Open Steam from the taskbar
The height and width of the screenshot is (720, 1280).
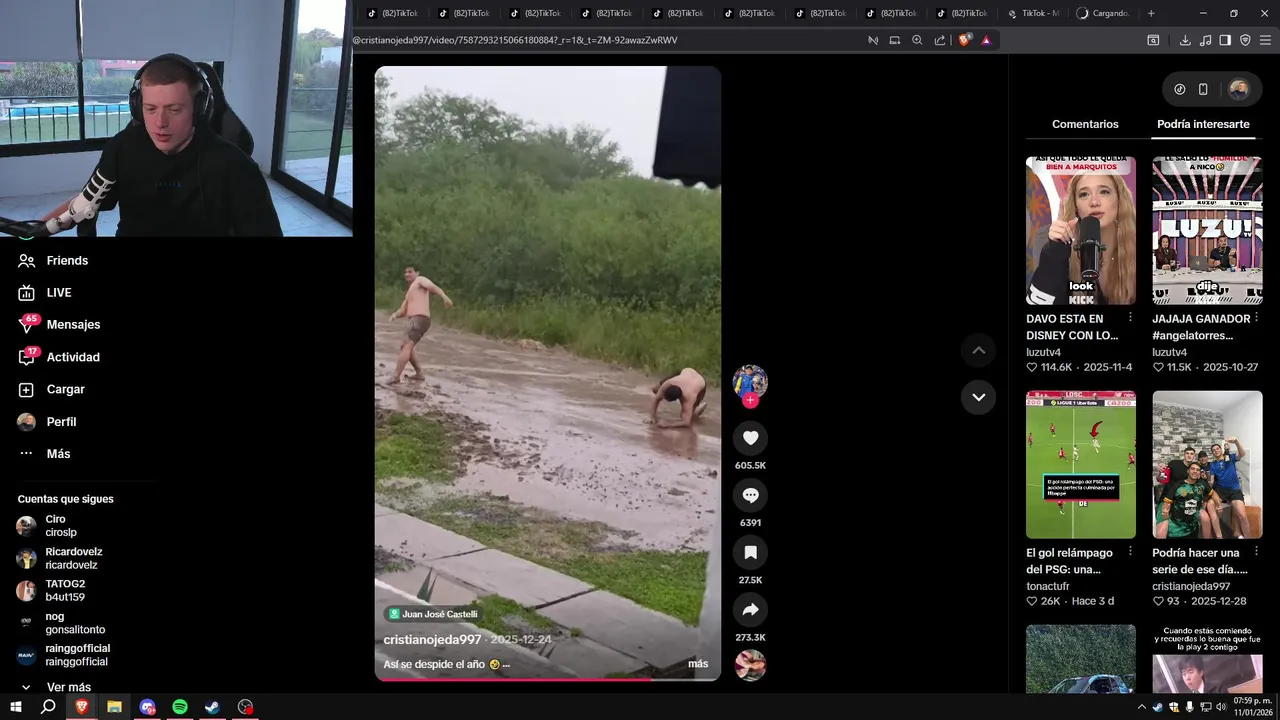tap(213, 707)
